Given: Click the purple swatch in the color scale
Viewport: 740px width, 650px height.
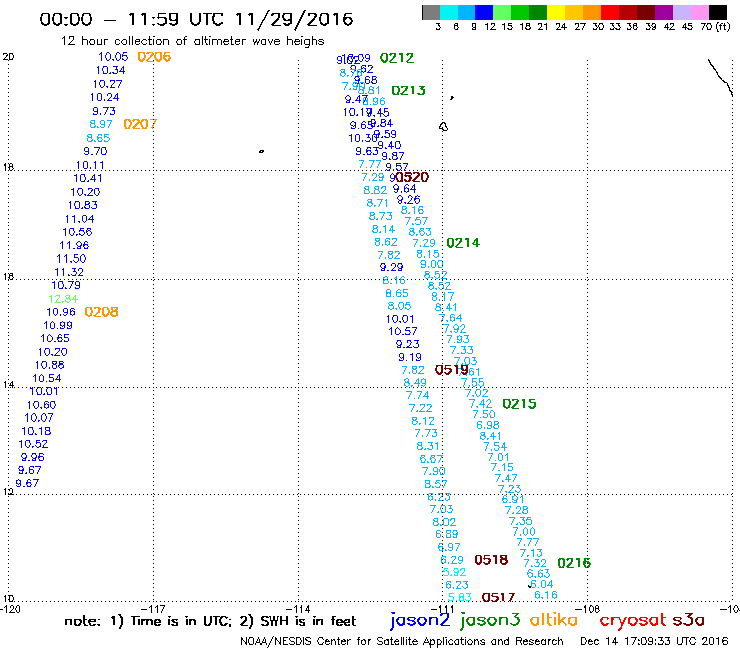Looking at the screenshot, I should (664, 12).
